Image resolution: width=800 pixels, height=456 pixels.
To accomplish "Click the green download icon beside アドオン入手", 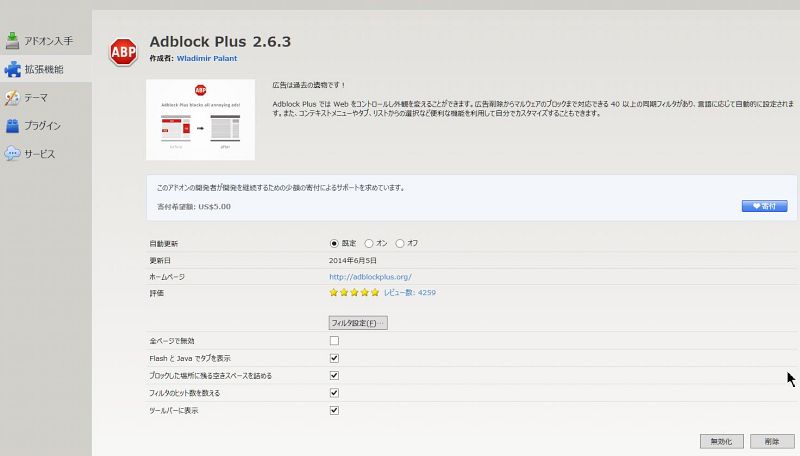I will click(12, 41).
